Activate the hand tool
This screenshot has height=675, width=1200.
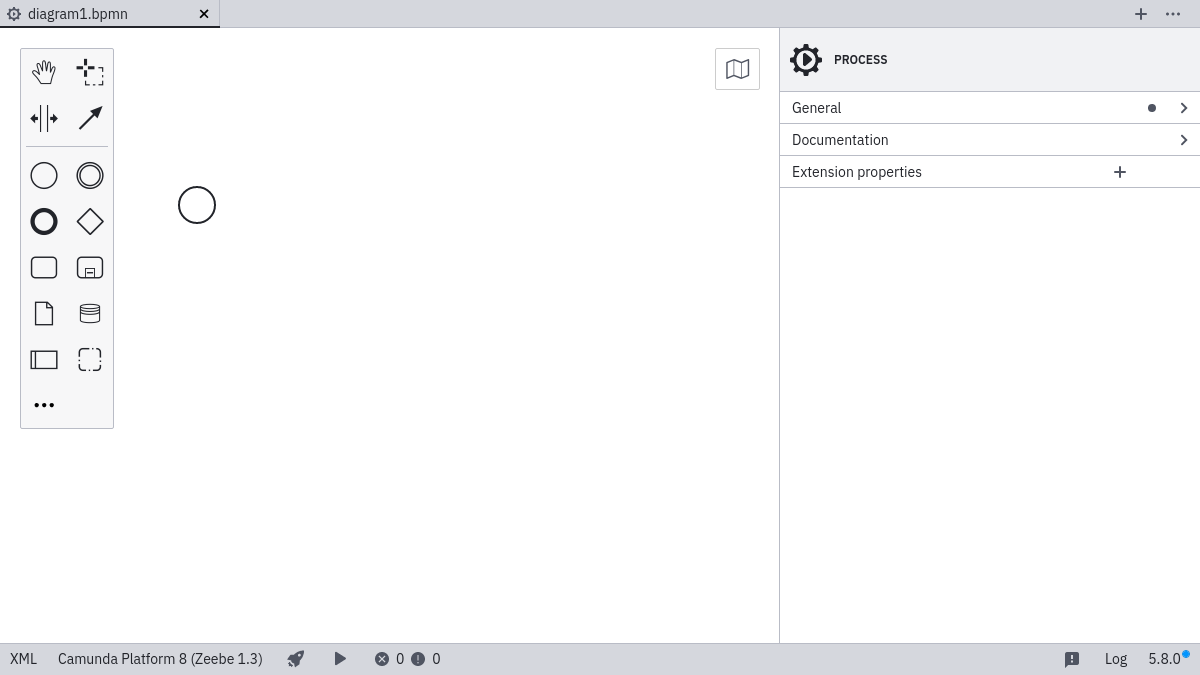[44, 72]
